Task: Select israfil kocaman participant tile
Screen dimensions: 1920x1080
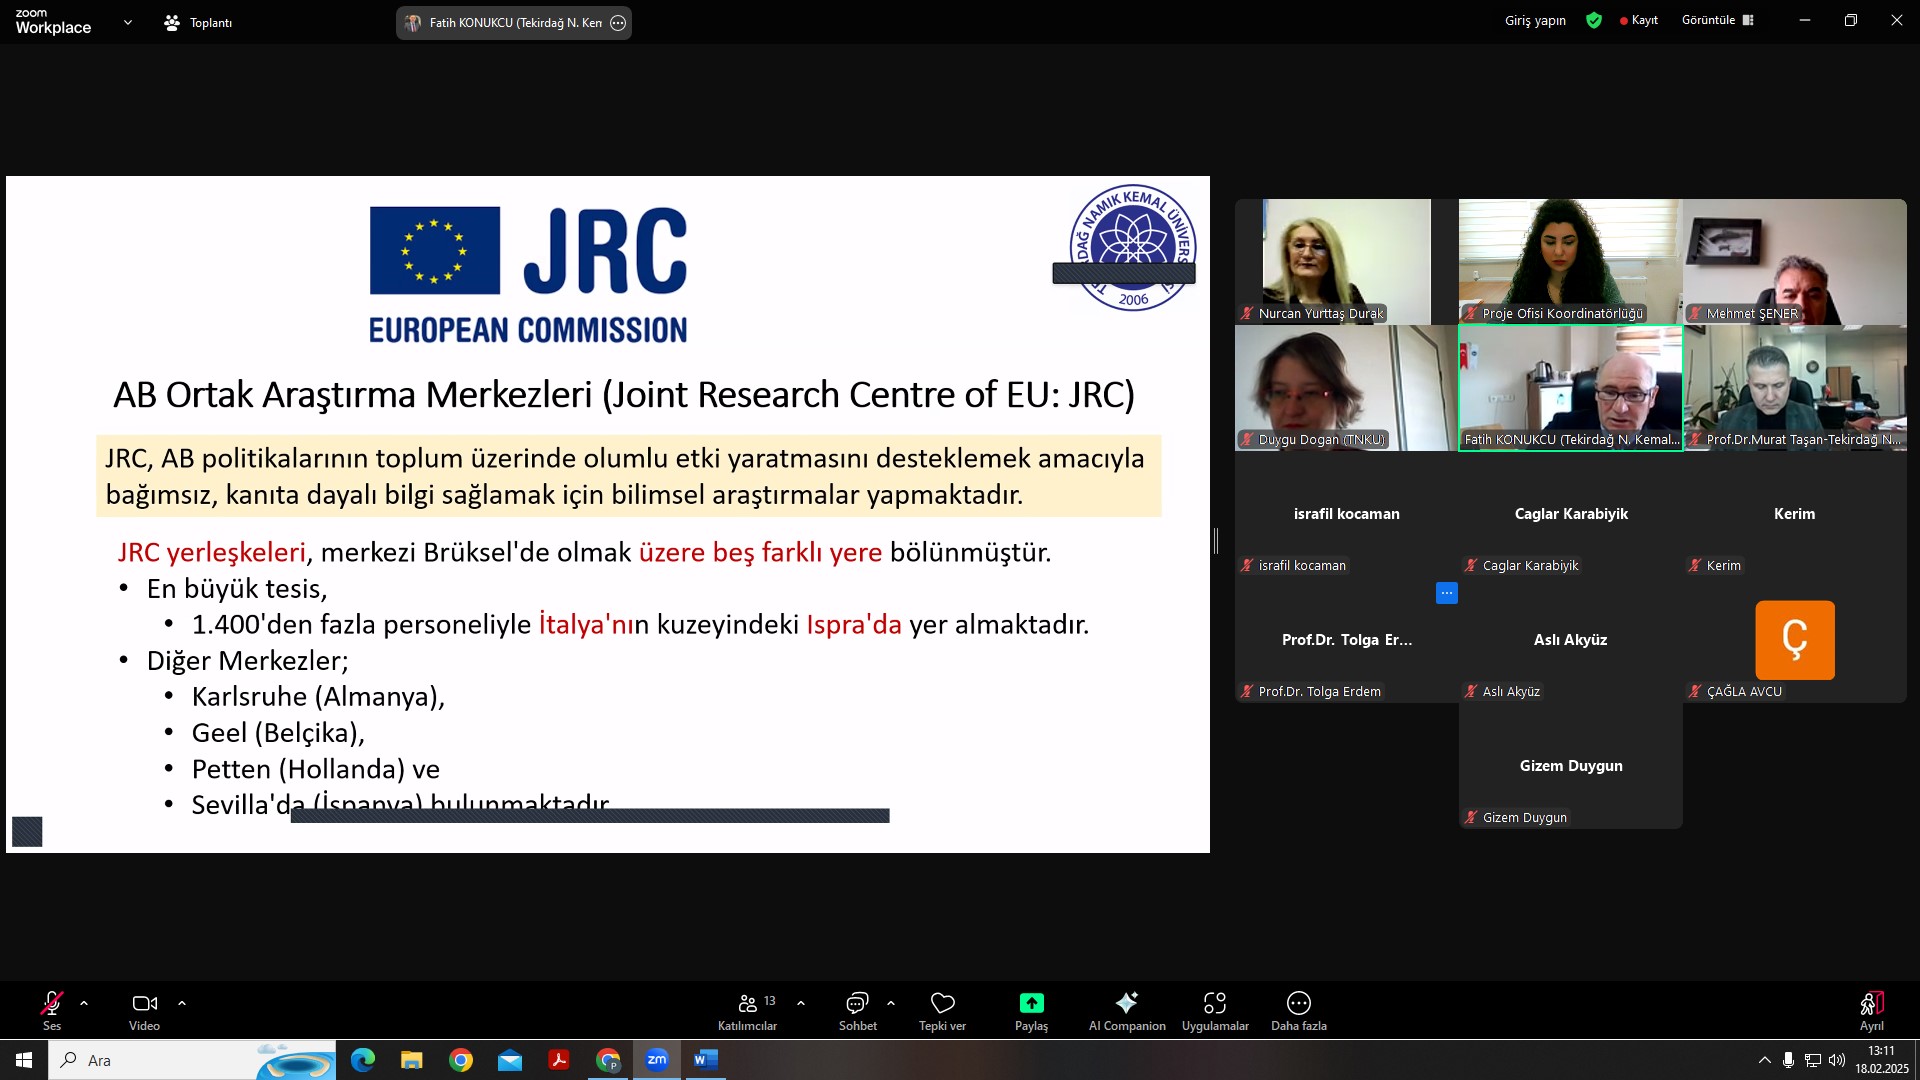Action: tap(1346, 514)
